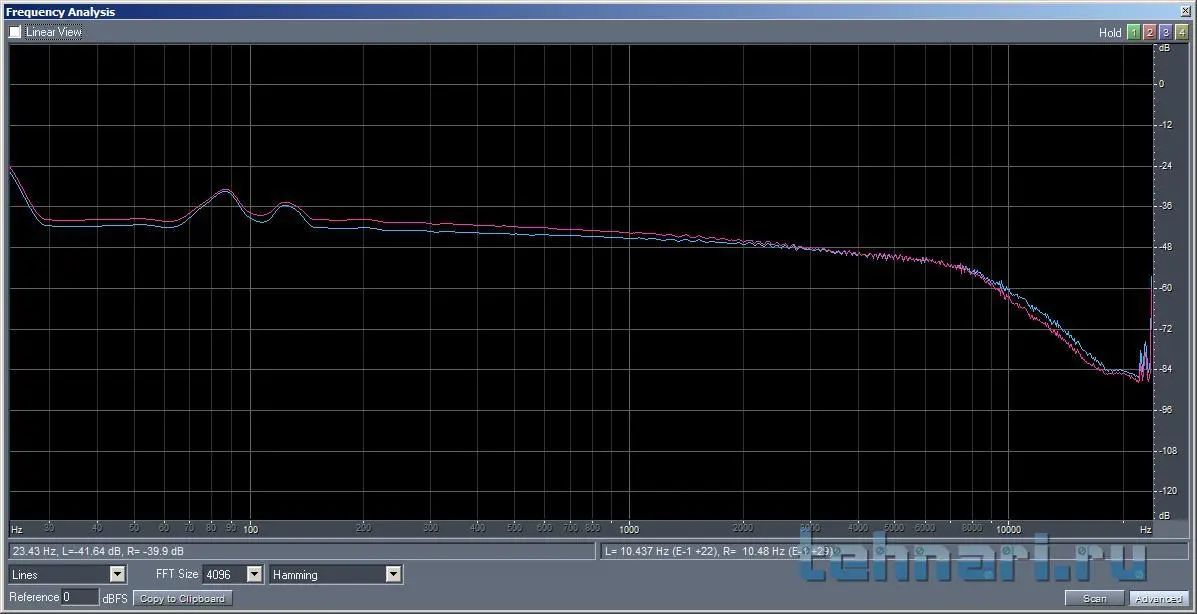This screenshot has width=1197, height=614.
Task: Click the 1000 Hz axis label
Action: [x=629, y=529]
